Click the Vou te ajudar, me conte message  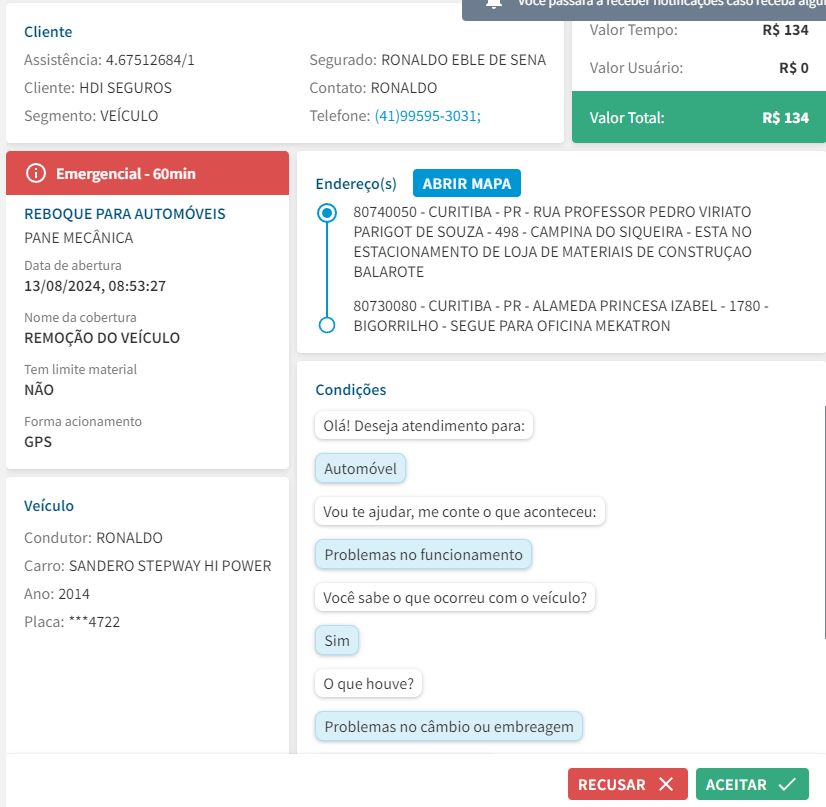click(460, 511)
